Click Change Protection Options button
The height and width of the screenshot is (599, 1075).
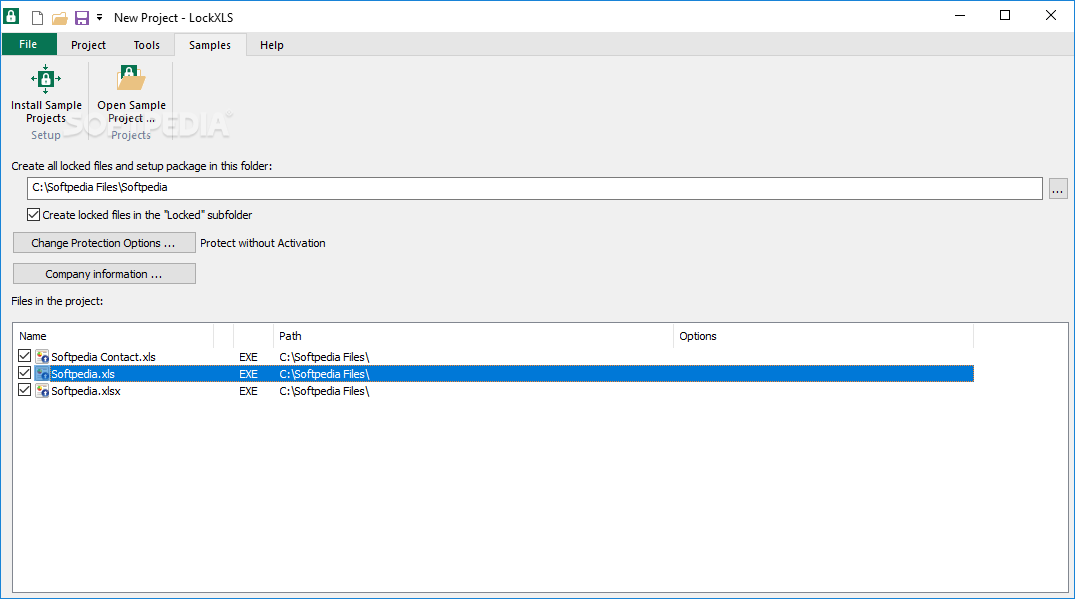pos(104,243)
